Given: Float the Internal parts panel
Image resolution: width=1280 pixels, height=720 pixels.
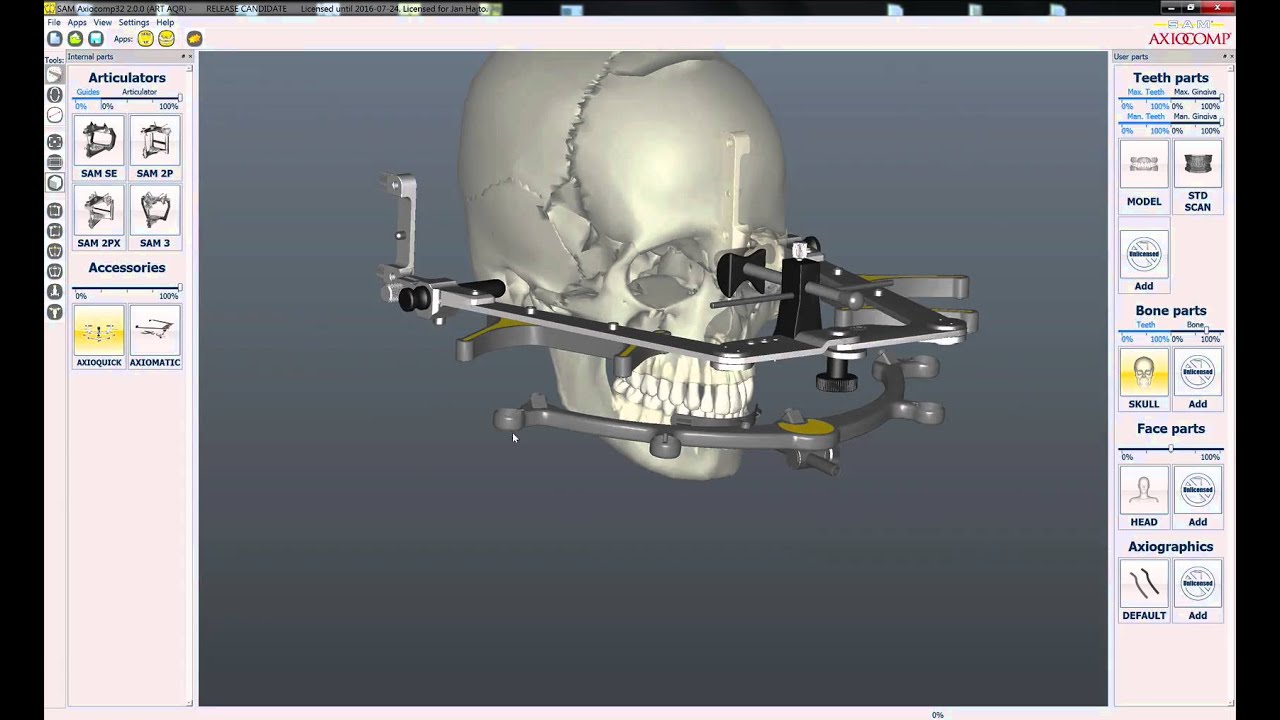Looking at the screenshot, I should click(x=183, y=57).
